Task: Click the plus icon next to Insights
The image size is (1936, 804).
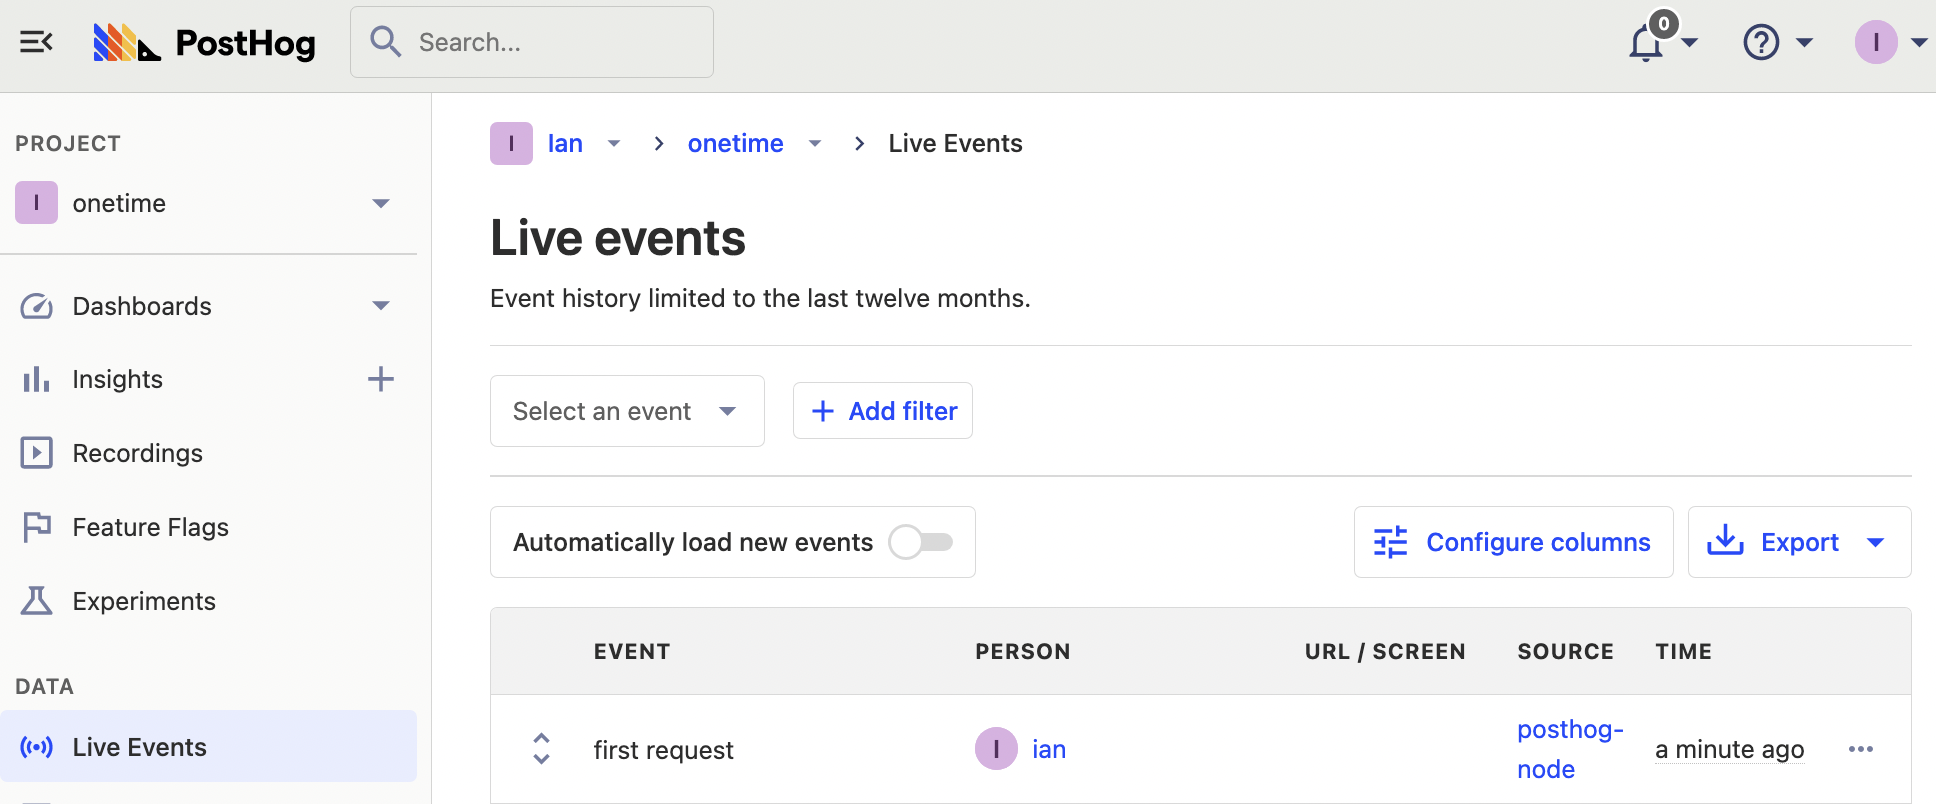Action: 380,379
